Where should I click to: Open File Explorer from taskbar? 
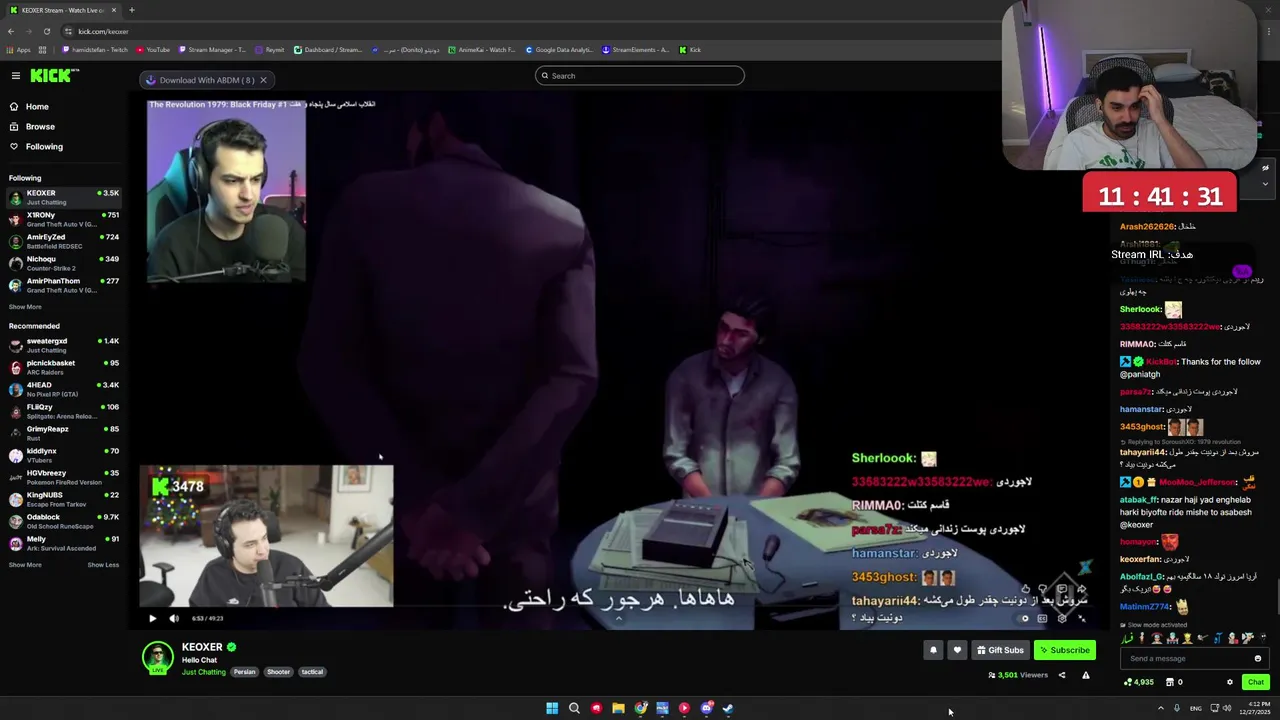(618, 708)
